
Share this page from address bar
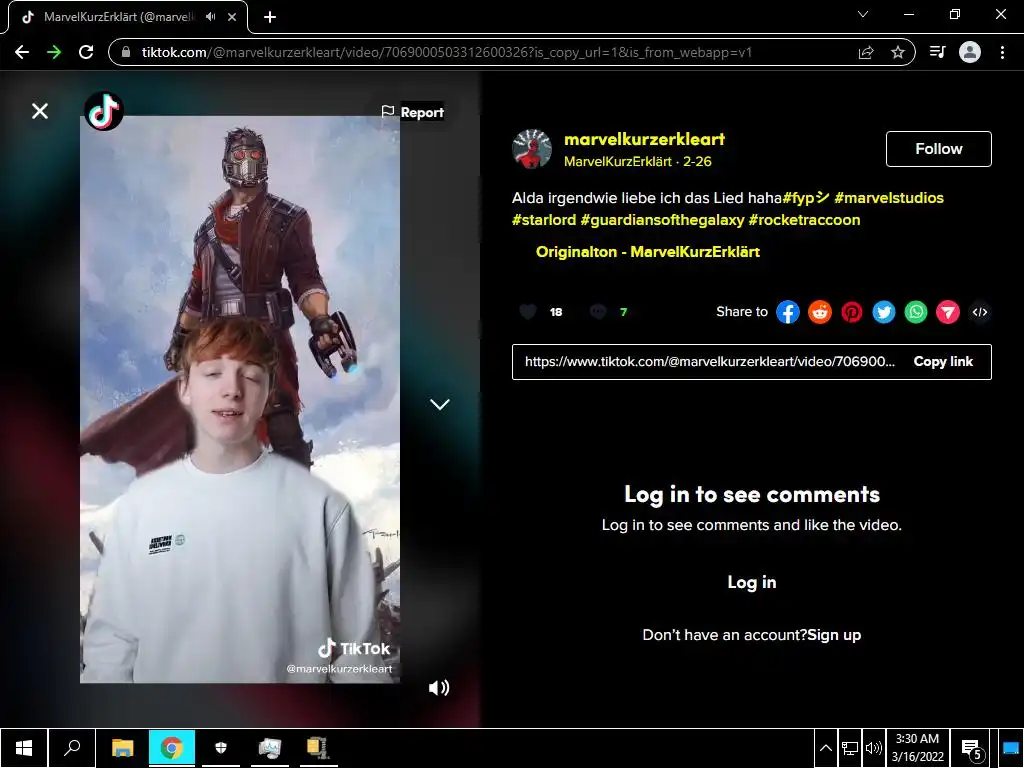[x=866, y=52]
